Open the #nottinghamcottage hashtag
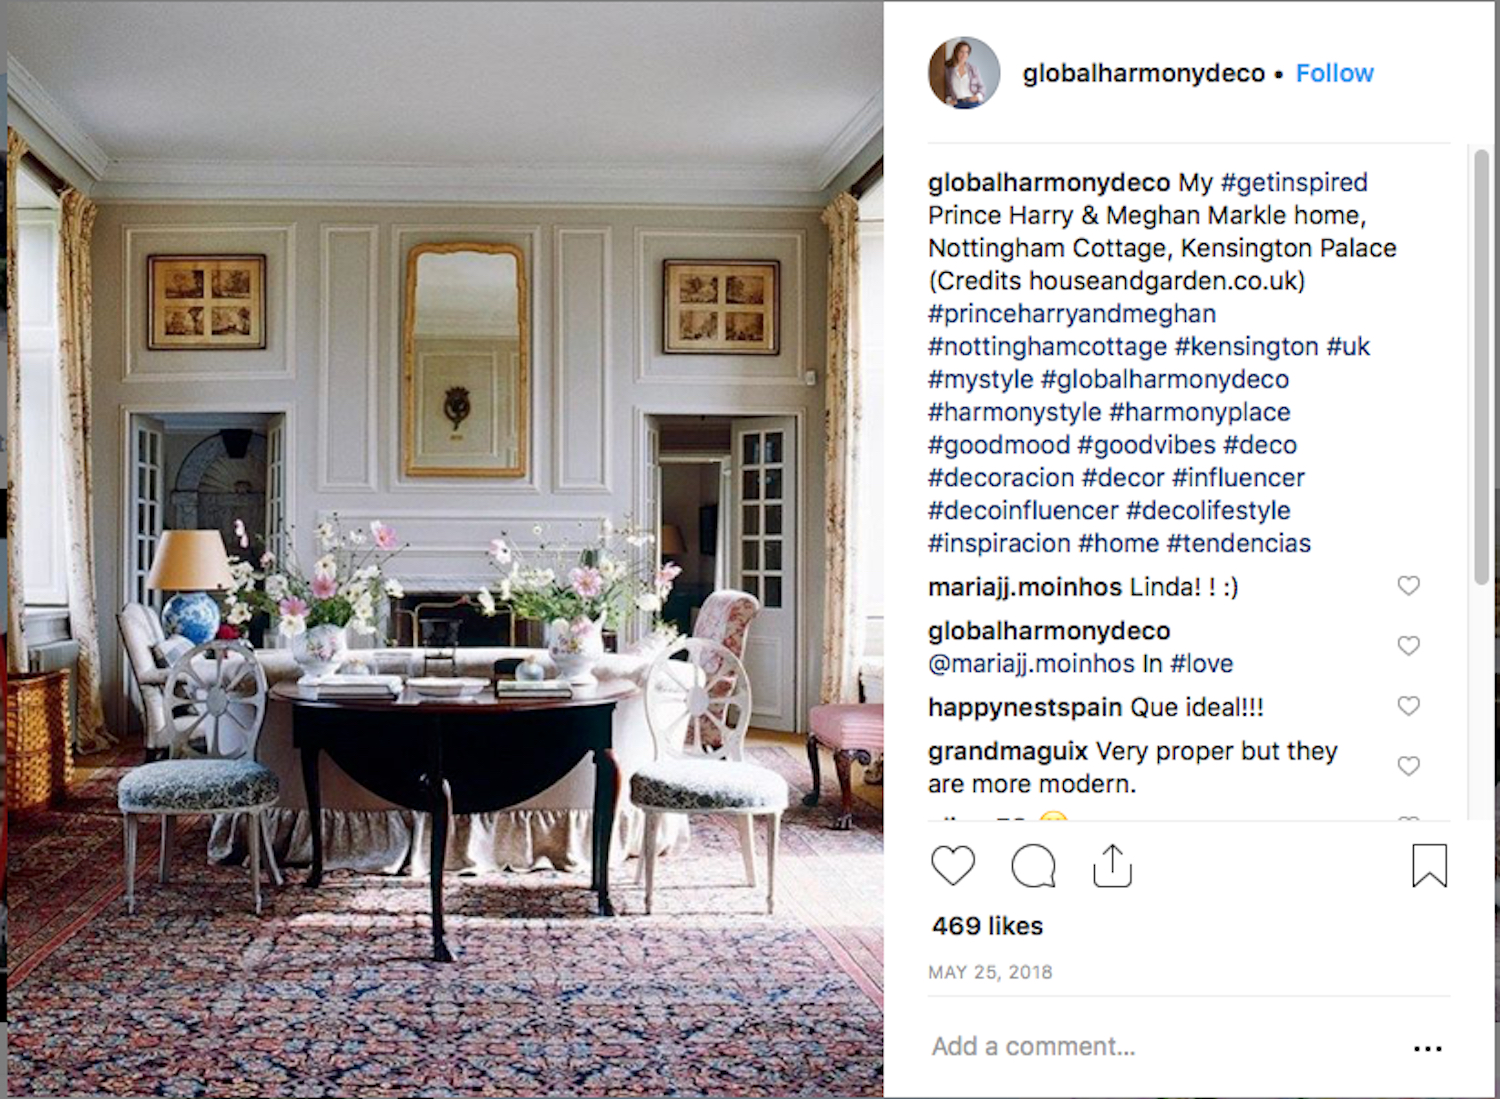Image resolution: width=1500 pixels, height=1099 pixels. tap(1047, 346)
